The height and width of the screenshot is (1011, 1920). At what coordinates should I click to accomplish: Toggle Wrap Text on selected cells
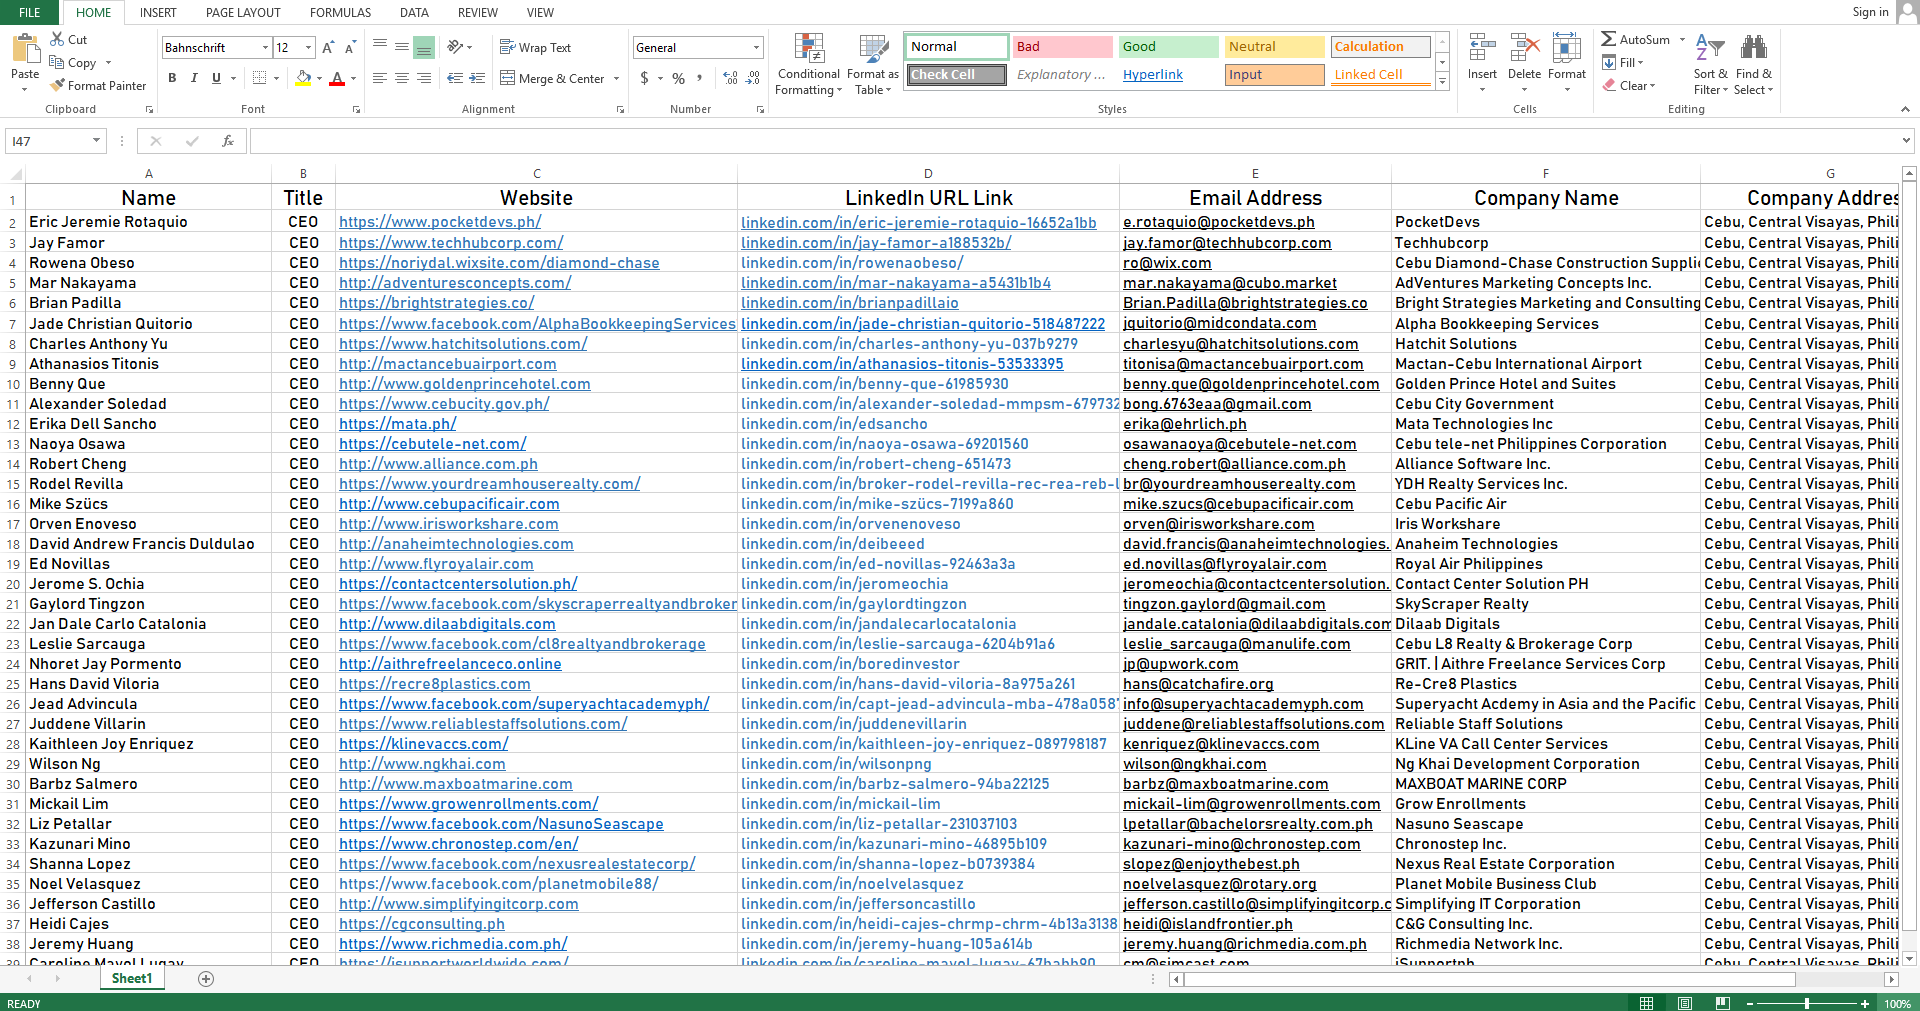(535, 47)
